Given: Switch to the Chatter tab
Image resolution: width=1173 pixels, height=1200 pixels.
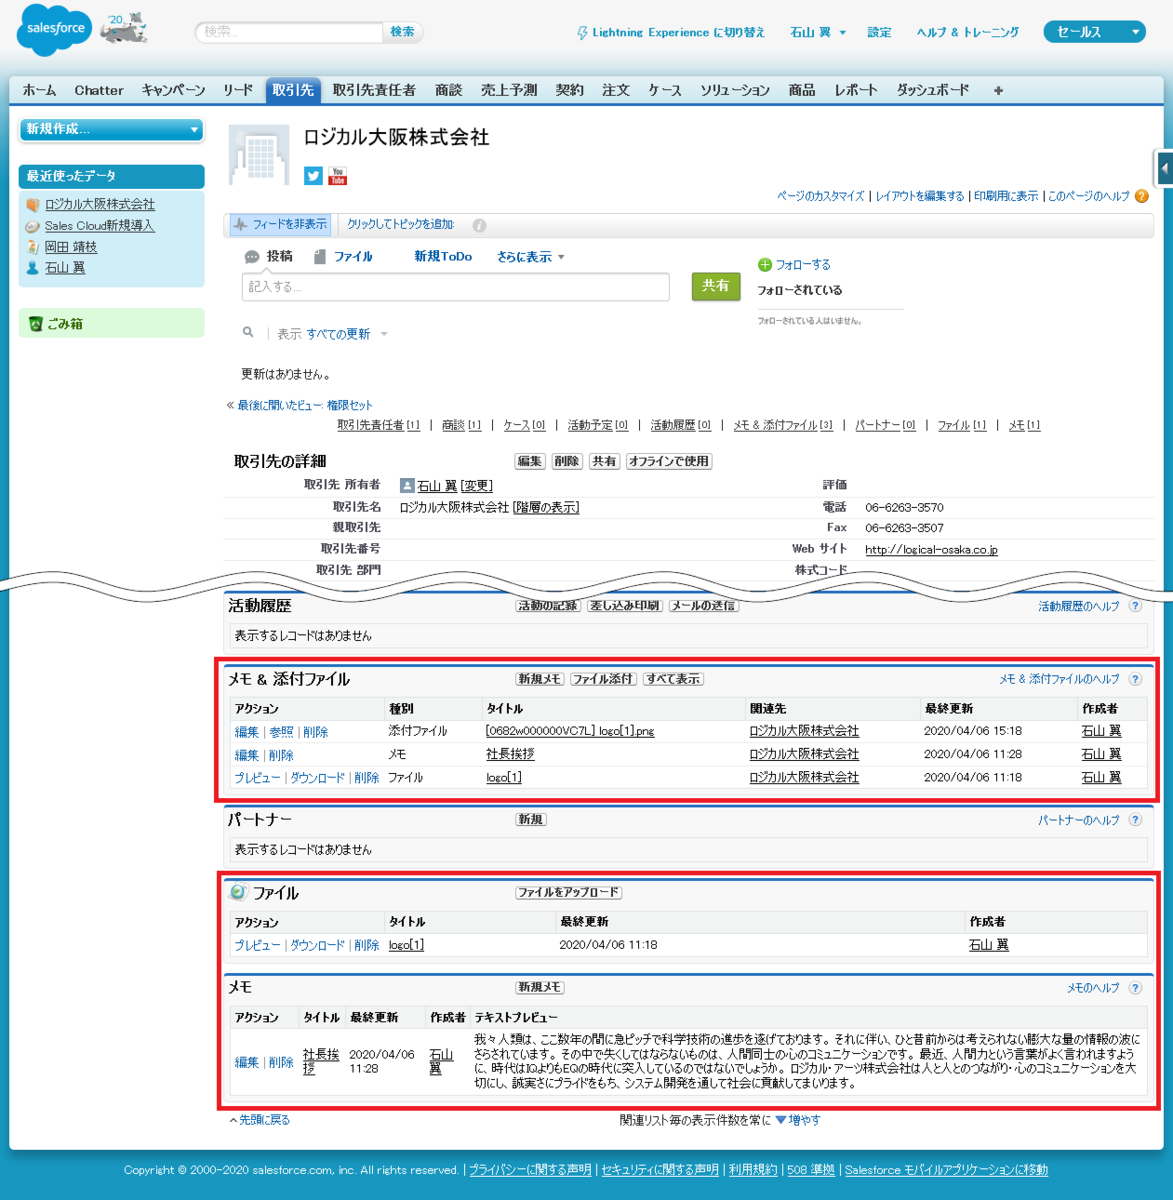Looking at the screenshot, I should (x=99, y=90).
